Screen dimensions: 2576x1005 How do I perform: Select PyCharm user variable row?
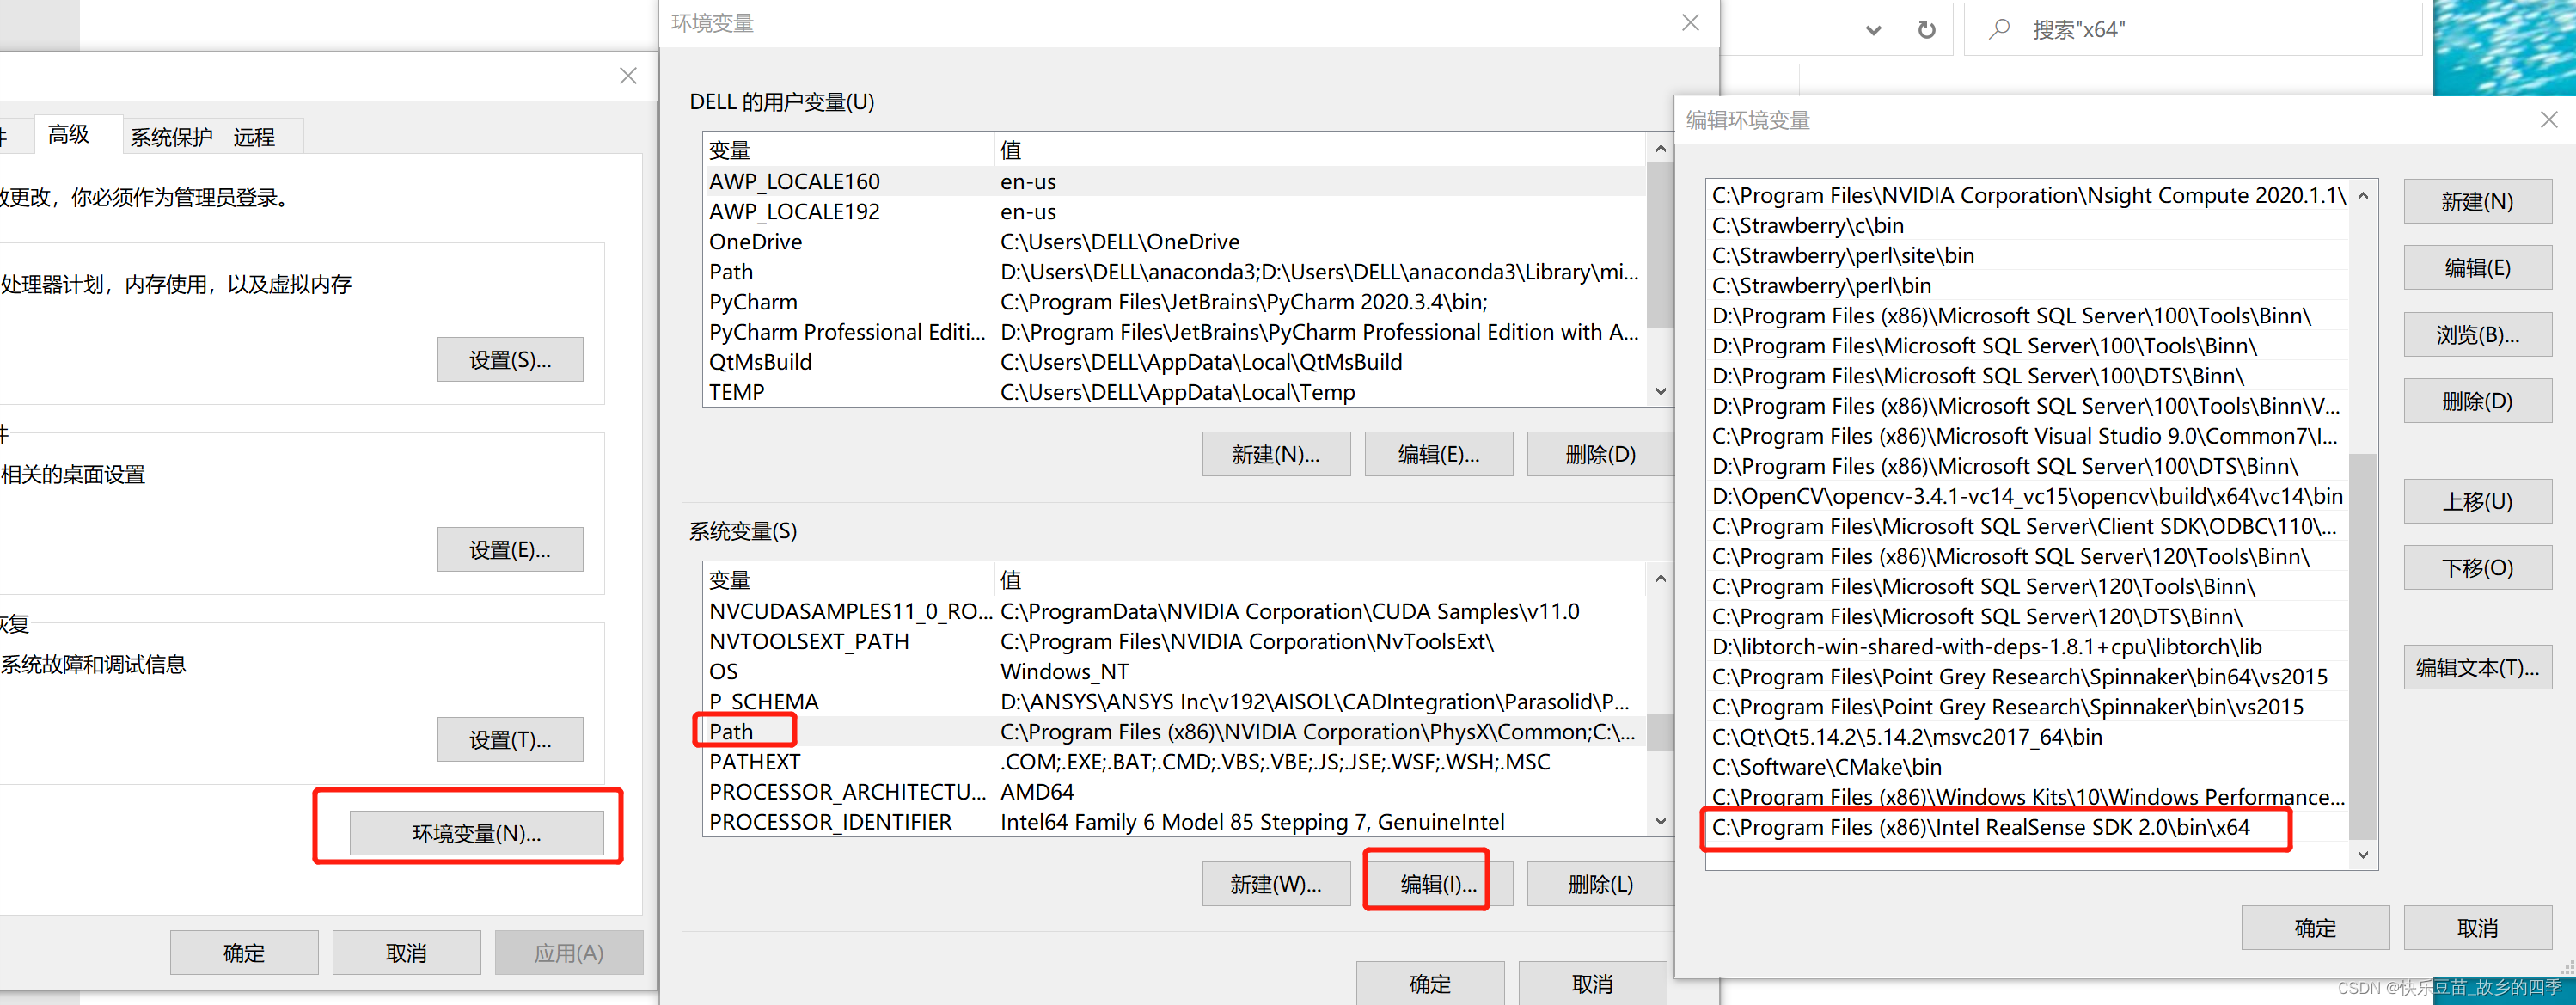click(1174, 302)
